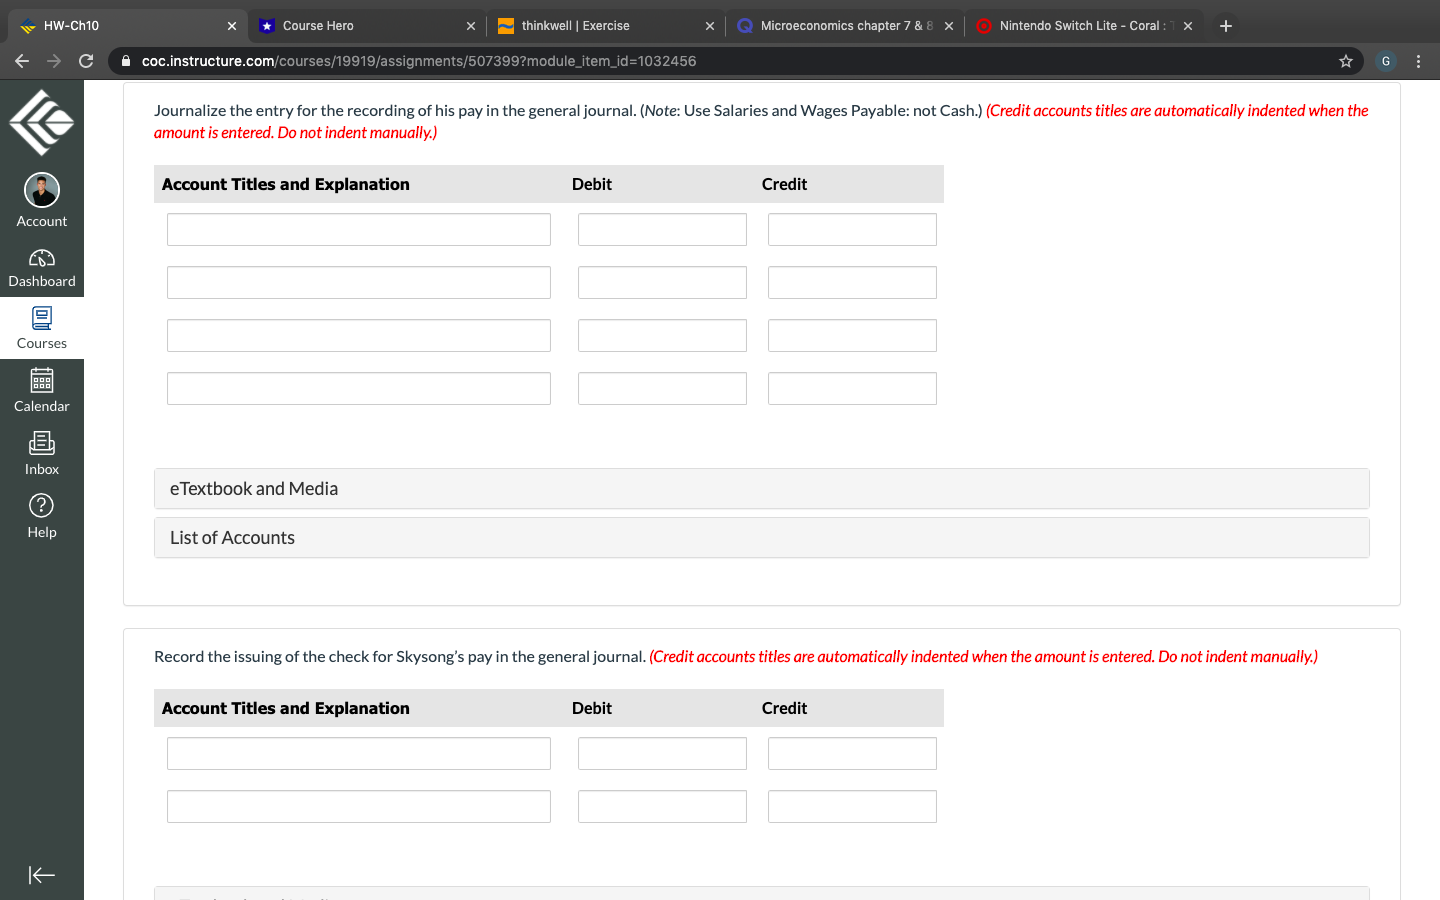The height and width of the screenshot is (900, 1440).
Task: Click the back navigation arrow
Action: click(22, 60)
